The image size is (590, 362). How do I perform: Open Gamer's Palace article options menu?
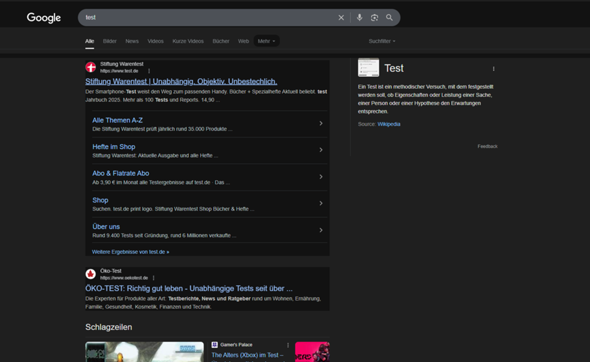(x=288, y=345)
